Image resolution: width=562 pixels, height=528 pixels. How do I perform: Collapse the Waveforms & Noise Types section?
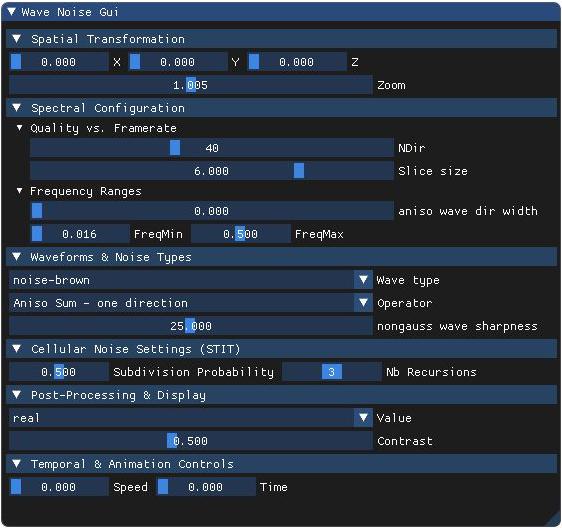[17, 257]
